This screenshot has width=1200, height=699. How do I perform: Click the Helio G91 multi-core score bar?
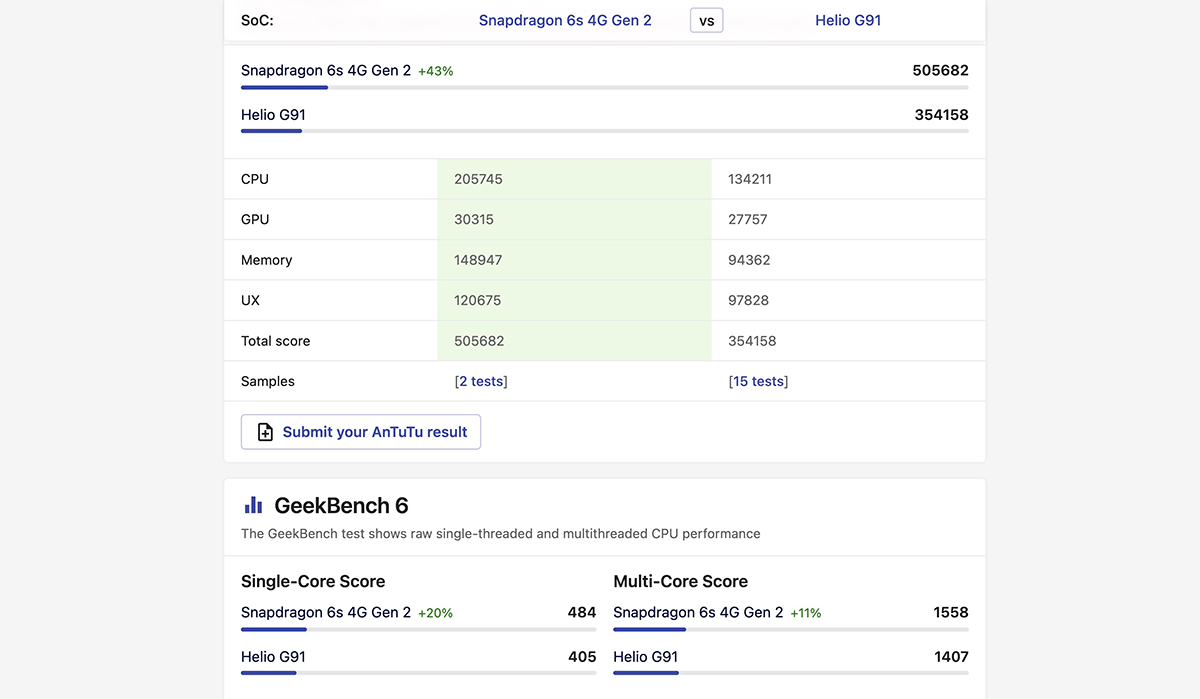(x=791, y=673)
